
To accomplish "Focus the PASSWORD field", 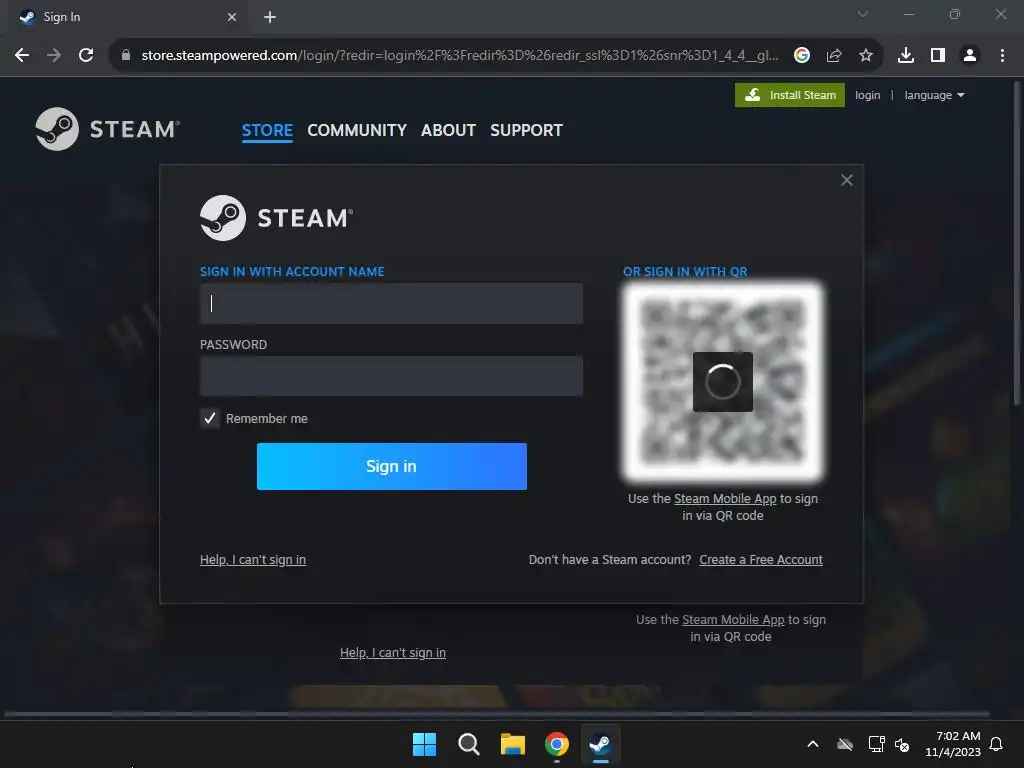I will [391, 376].
